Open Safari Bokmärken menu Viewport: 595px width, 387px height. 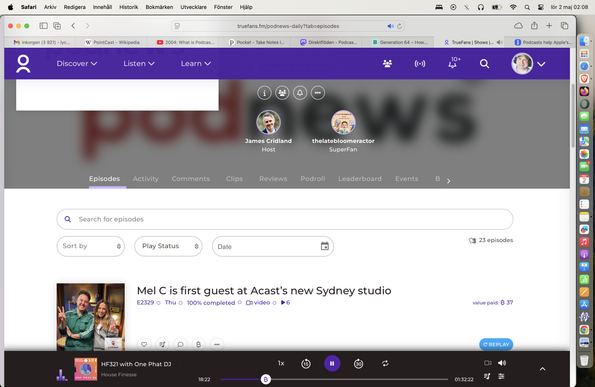(159, 7)
